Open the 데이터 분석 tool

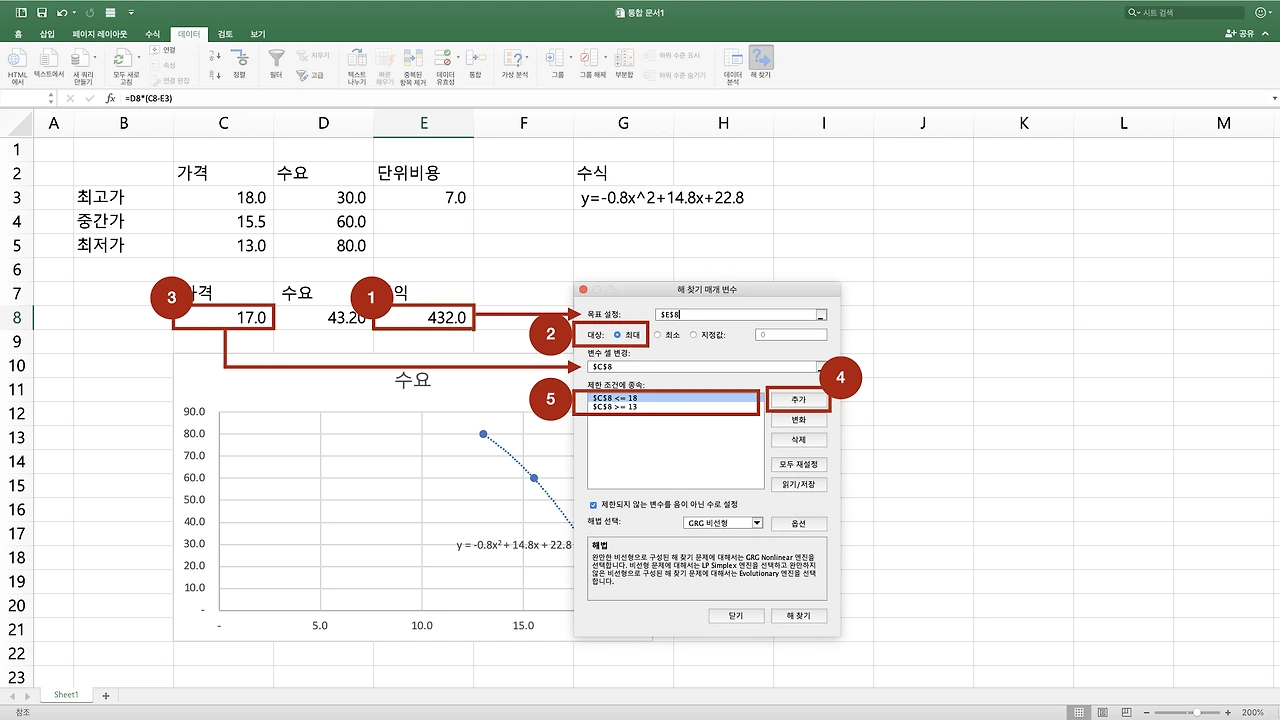[x=733, y=65]
